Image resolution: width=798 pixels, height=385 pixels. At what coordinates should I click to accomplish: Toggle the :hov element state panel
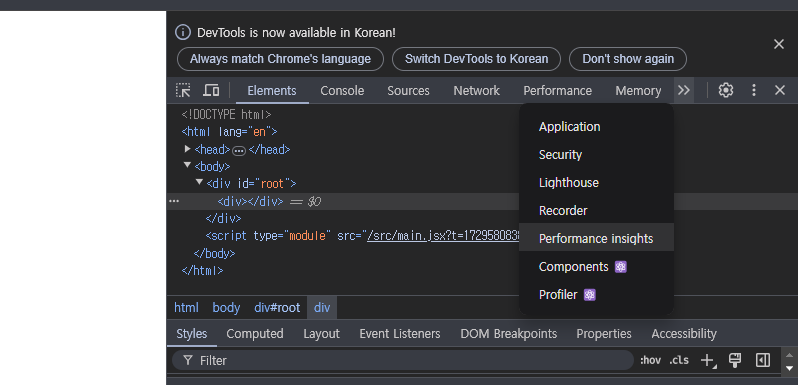coord(650,360)
